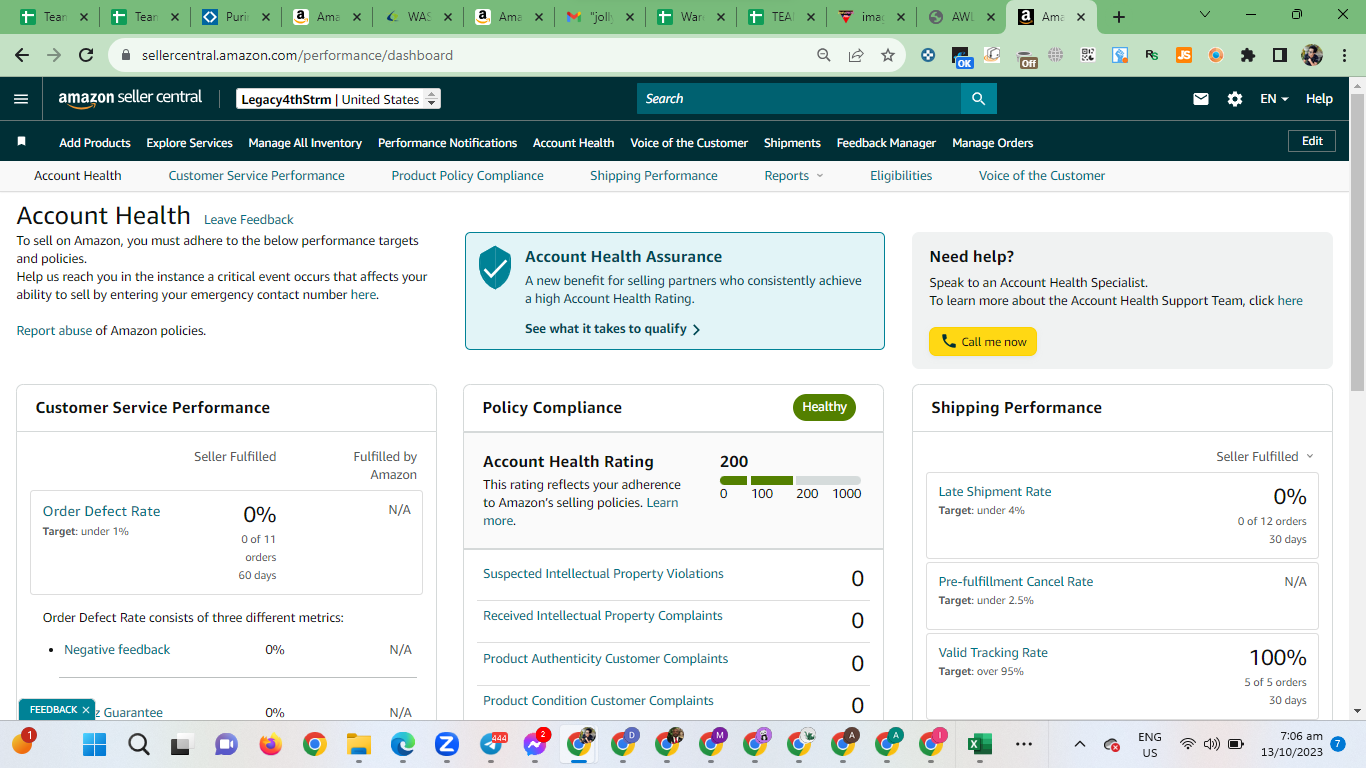
Task: Toggle the Chrome side panel icon
Action: [1280, 56]
